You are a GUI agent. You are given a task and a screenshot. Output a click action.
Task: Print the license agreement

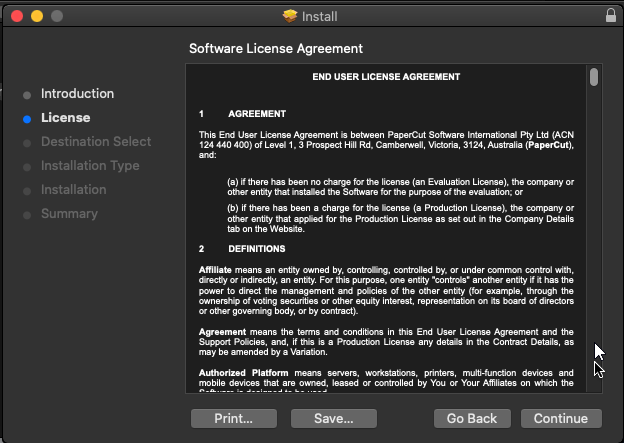pyautogui.click(x=233, y=418)
